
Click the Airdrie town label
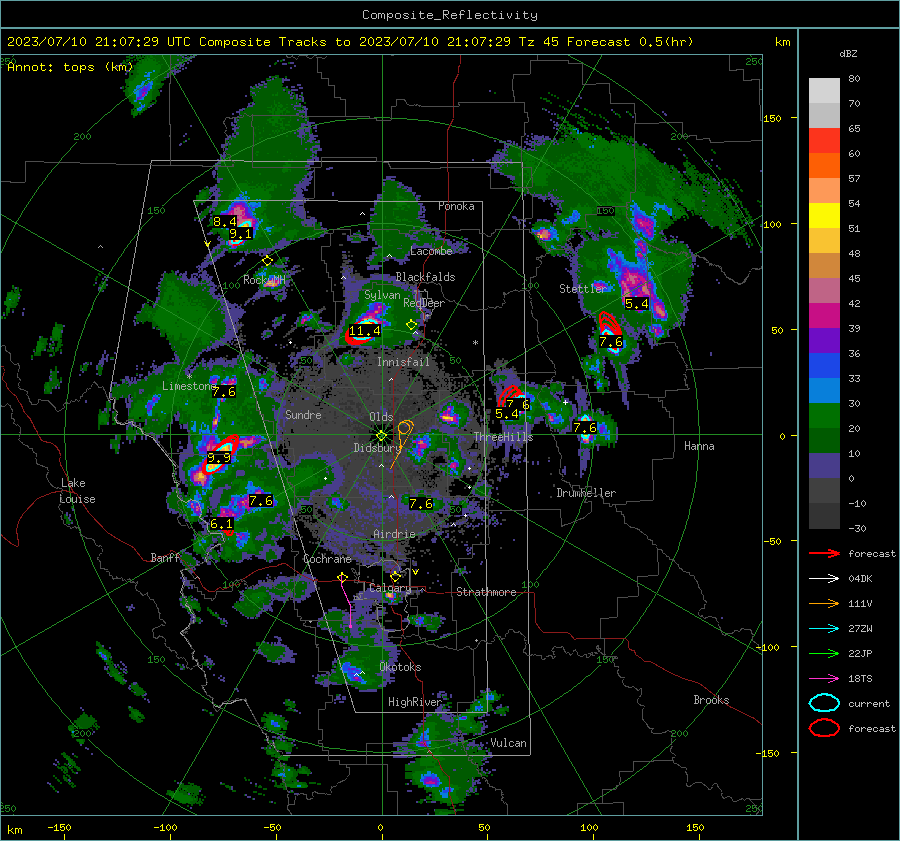(394, 534)
